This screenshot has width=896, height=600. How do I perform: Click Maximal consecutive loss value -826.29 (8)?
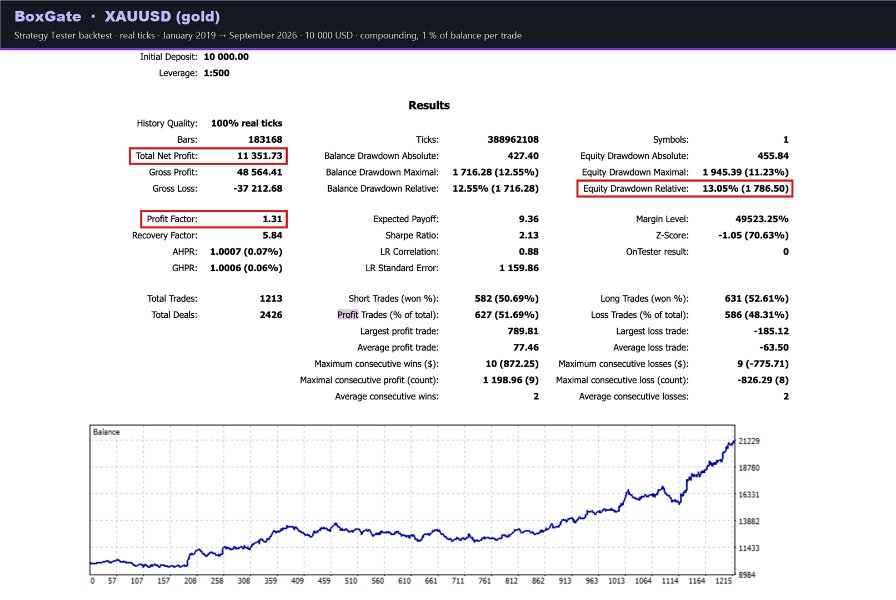tap(763, 380)
